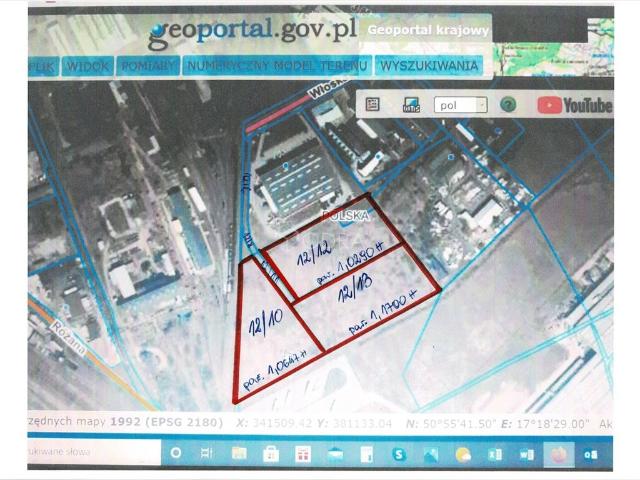640x480 pixels.
Task: Click the active Firefox taskbar icon
Action: [559, 454]
